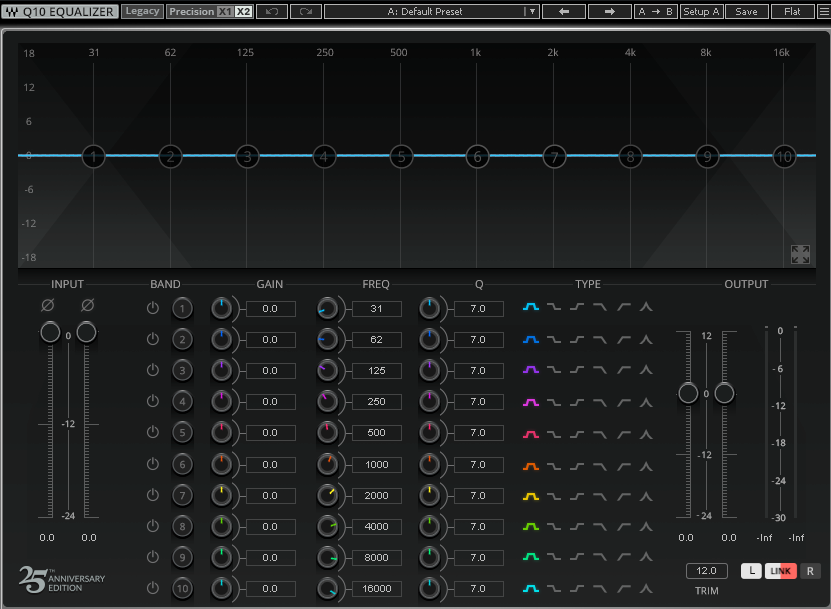Choose the high-pass filter type for band 9
The image size is (831, 609).
click(x=623, y=557)
